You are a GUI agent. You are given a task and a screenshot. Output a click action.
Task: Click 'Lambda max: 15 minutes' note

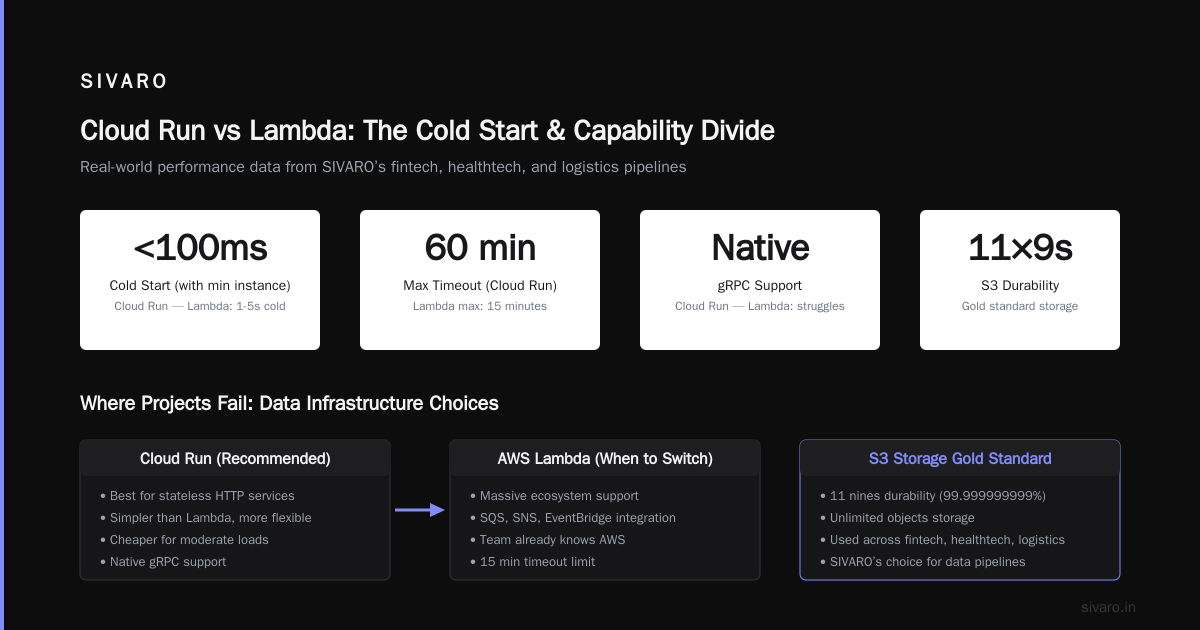480,306
